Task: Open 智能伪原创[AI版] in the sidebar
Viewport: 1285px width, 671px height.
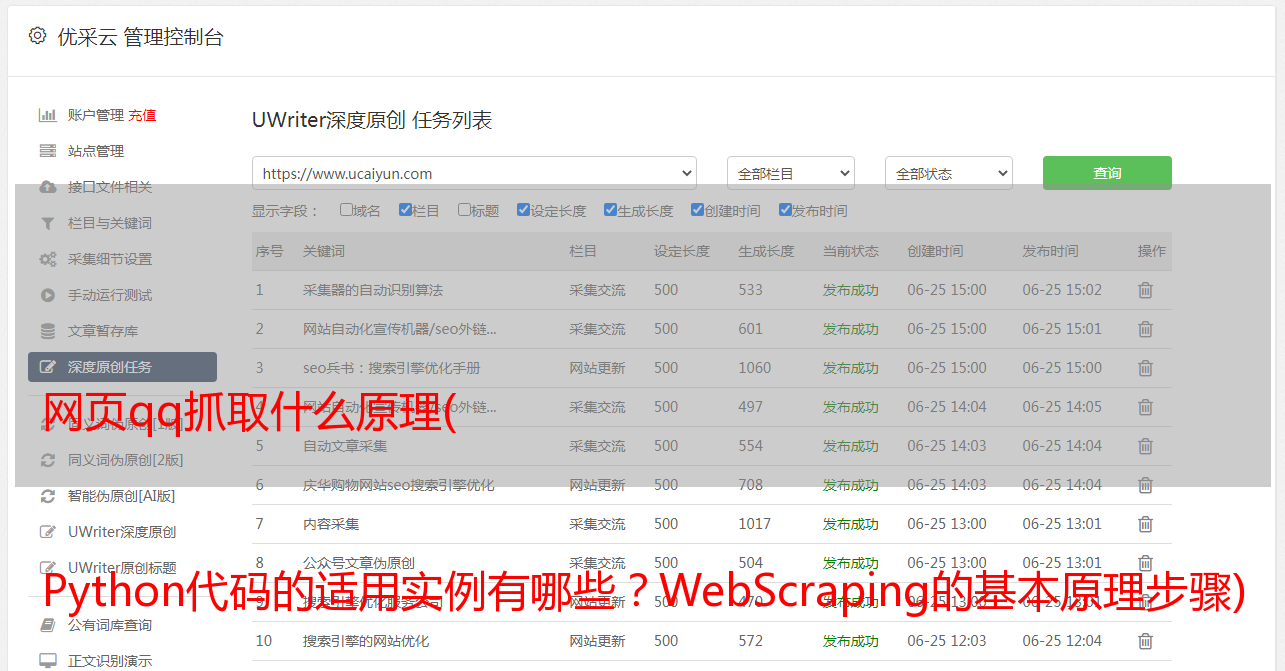Action: pyautogui.click(x=121, y=496)
